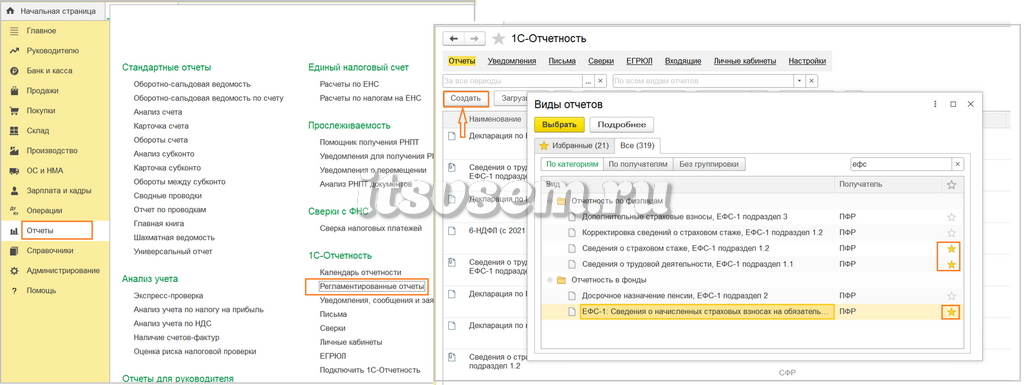Add 1С-Отчетность window to favorites star
Image resolution: width=1024 pixels, height=385 pixels.
[x=498, y=38]
